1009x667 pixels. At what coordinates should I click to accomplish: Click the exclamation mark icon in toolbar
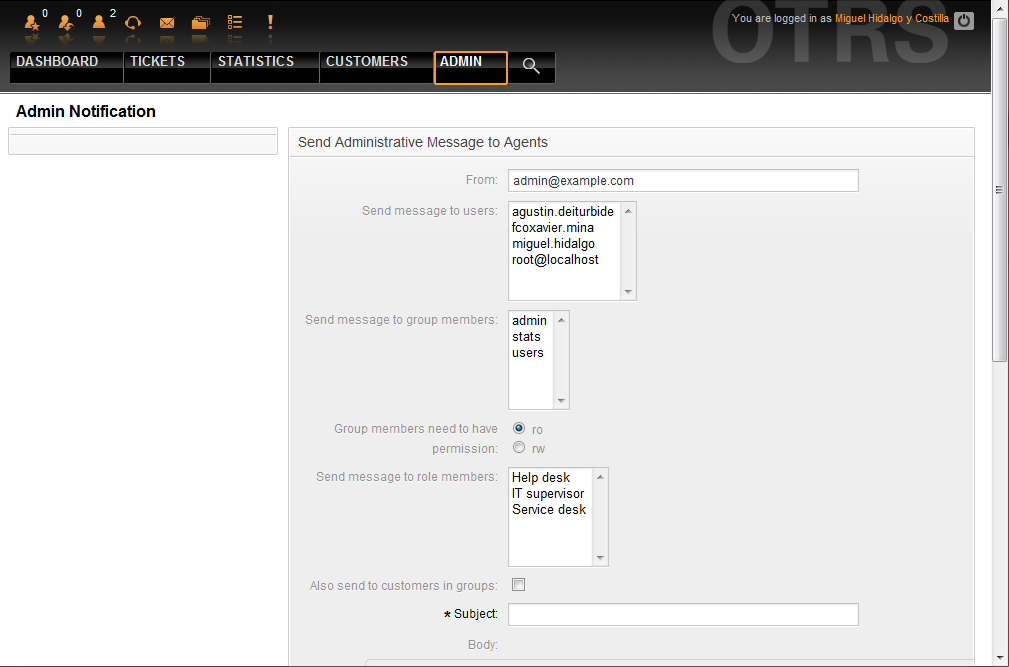click(270, 22)
